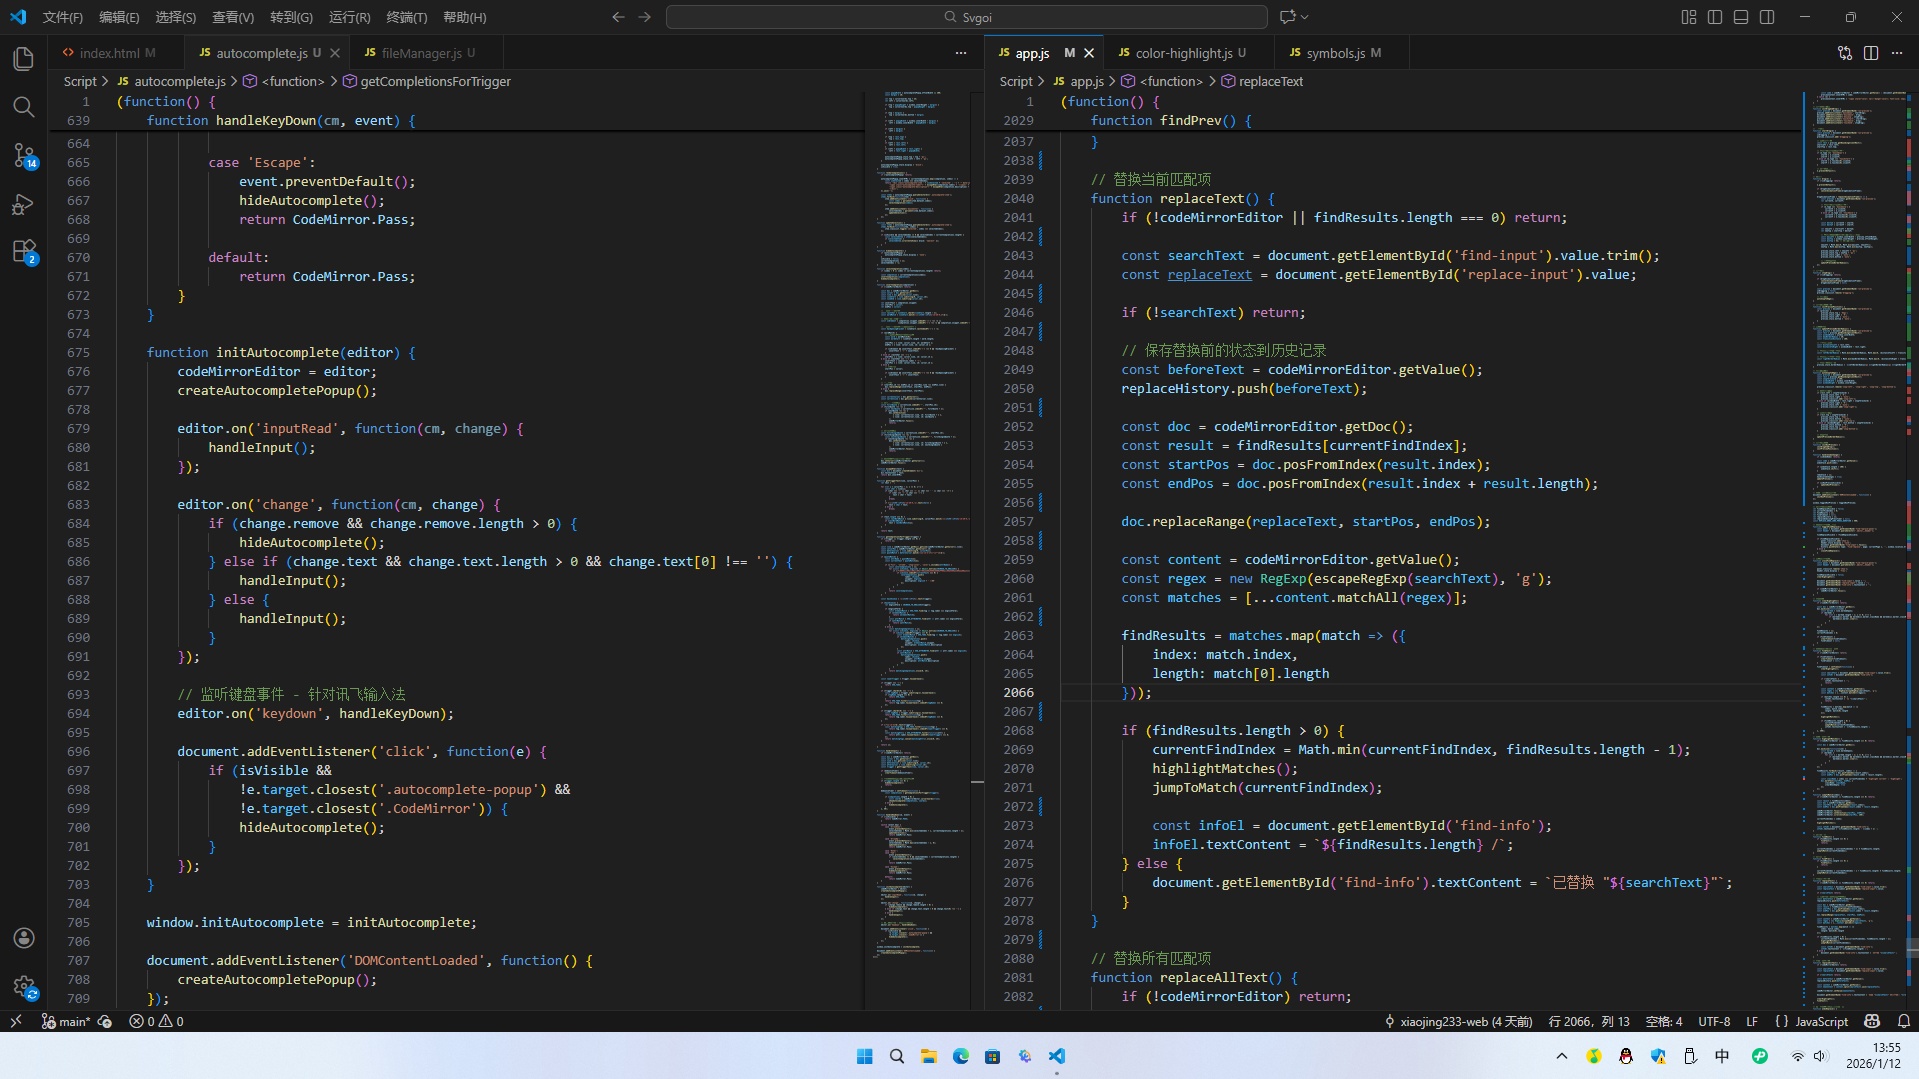
Task: Open the Run and Debug view
Action: pyautogui.click(x=24, y=204)
